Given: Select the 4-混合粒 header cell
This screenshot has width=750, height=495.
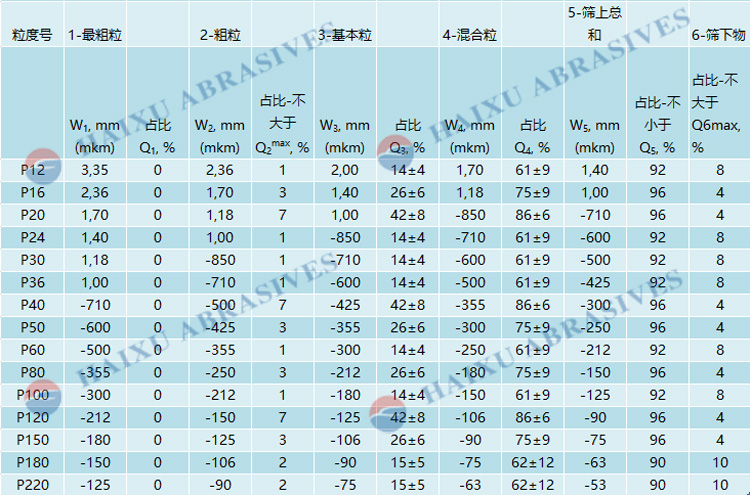Looking at the screenshot, I should coord(470,34).
